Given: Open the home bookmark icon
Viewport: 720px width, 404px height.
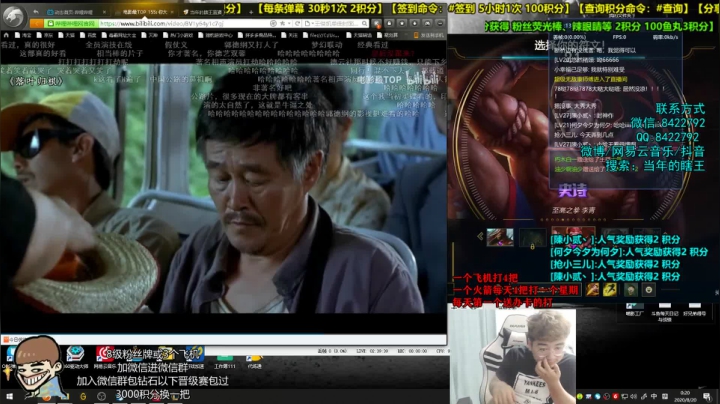Looking at the screenshot, I should point(6,35).
